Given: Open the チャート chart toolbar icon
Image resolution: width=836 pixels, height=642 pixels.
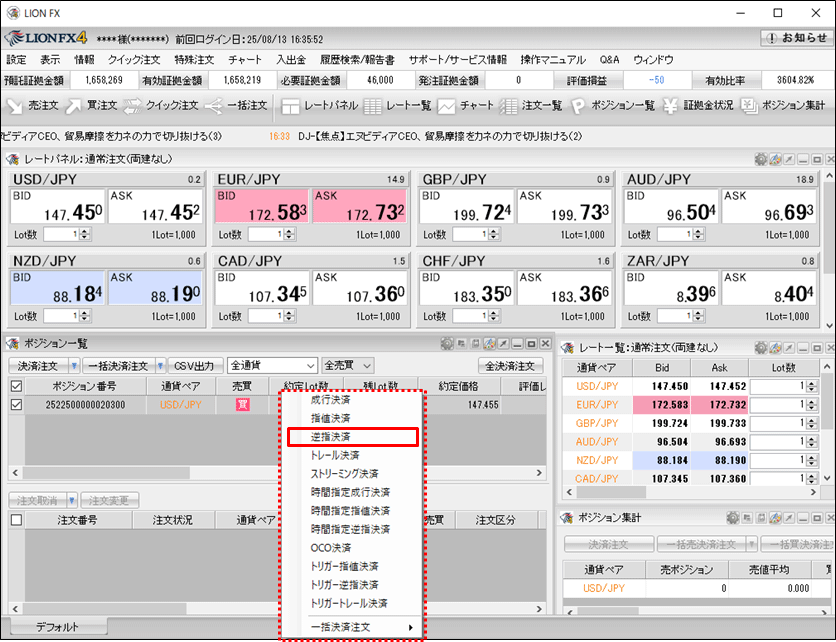Looking at the screenshot, I should coord(466,105).
